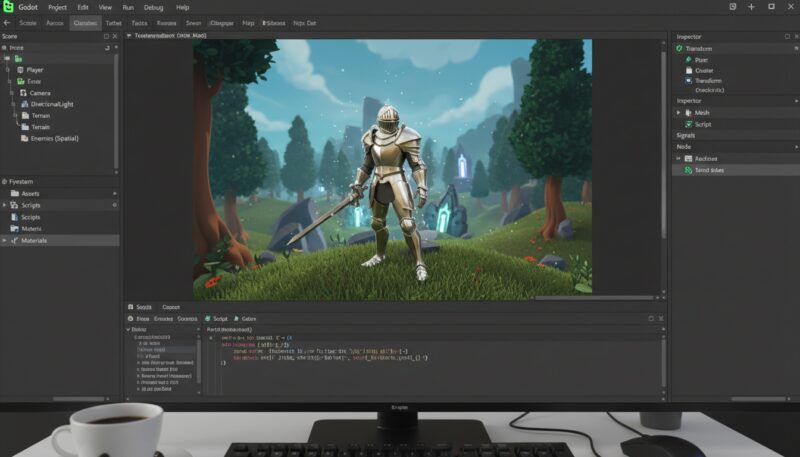
Task: Expand the Mesh property arrow
Action: click(679, 113)
